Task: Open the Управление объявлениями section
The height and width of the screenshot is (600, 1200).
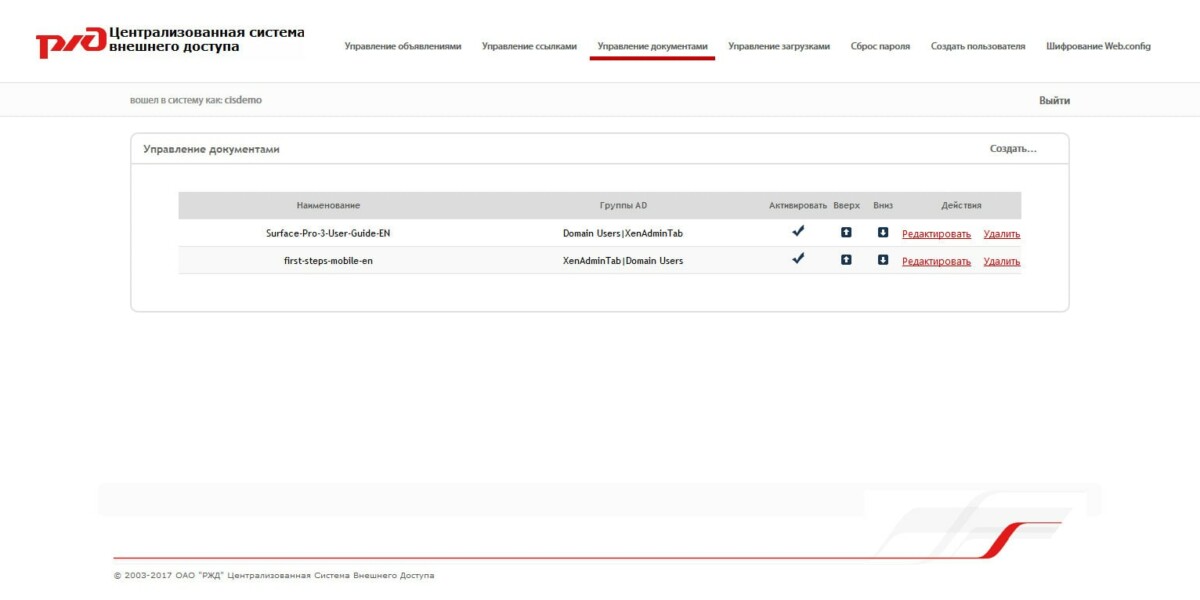Action: coord(404,45)
